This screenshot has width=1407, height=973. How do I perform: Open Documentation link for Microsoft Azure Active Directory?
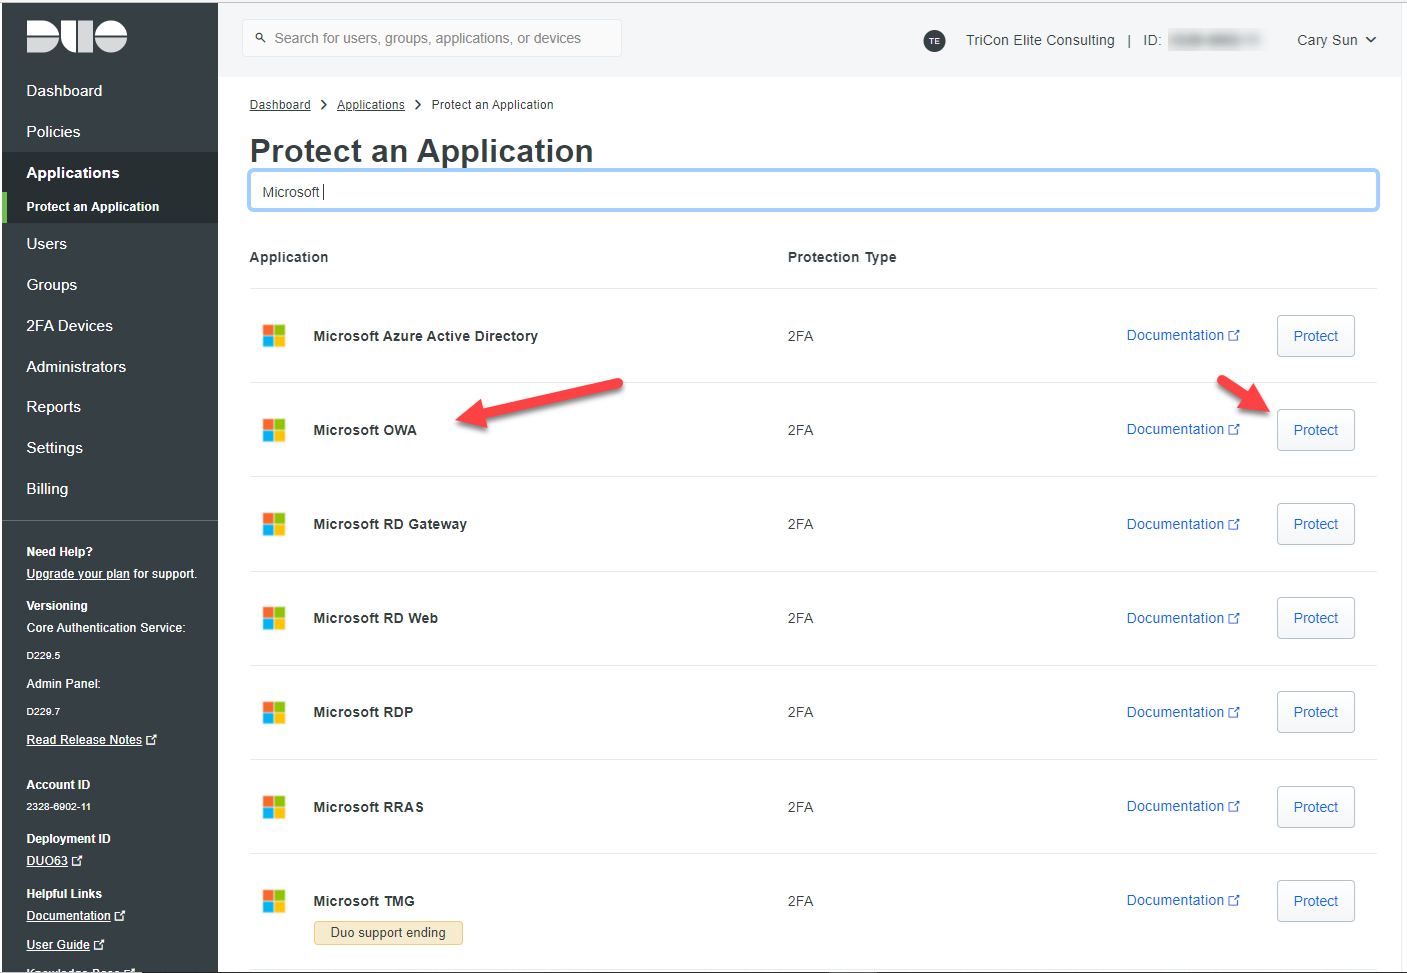[1182, 335]
